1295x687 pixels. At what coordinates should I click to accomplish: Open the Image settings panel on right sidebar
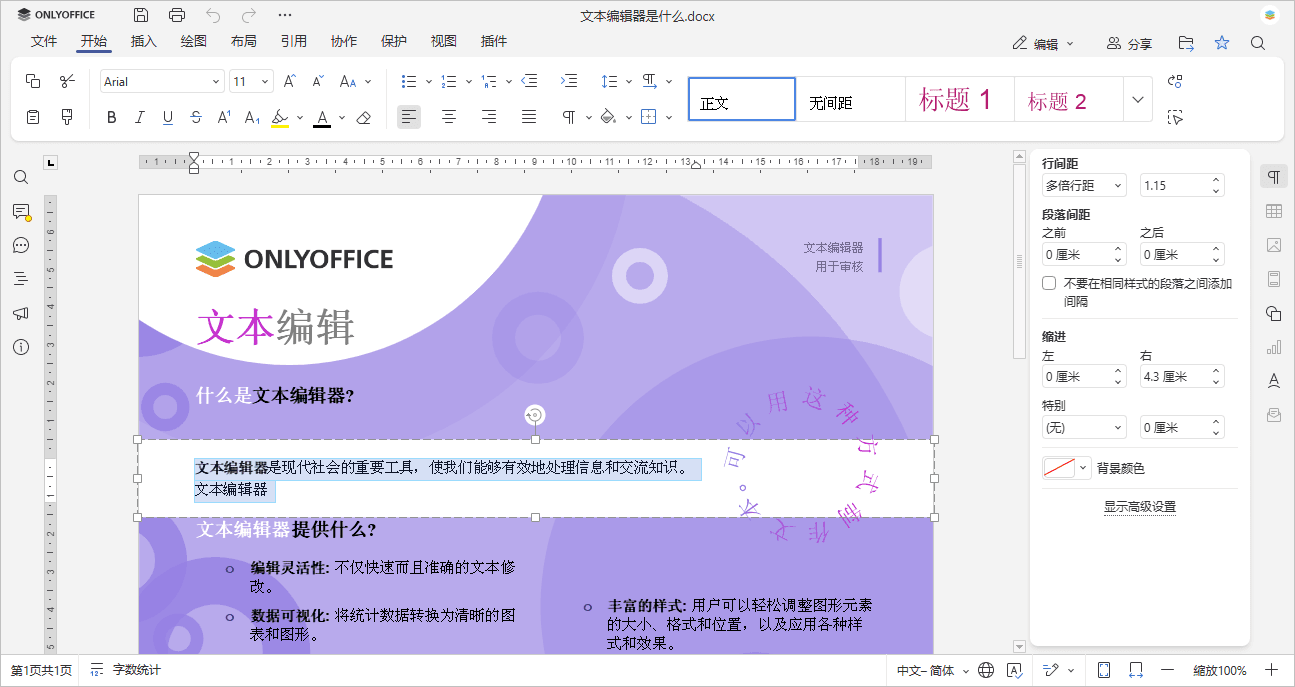[1273, 245]
